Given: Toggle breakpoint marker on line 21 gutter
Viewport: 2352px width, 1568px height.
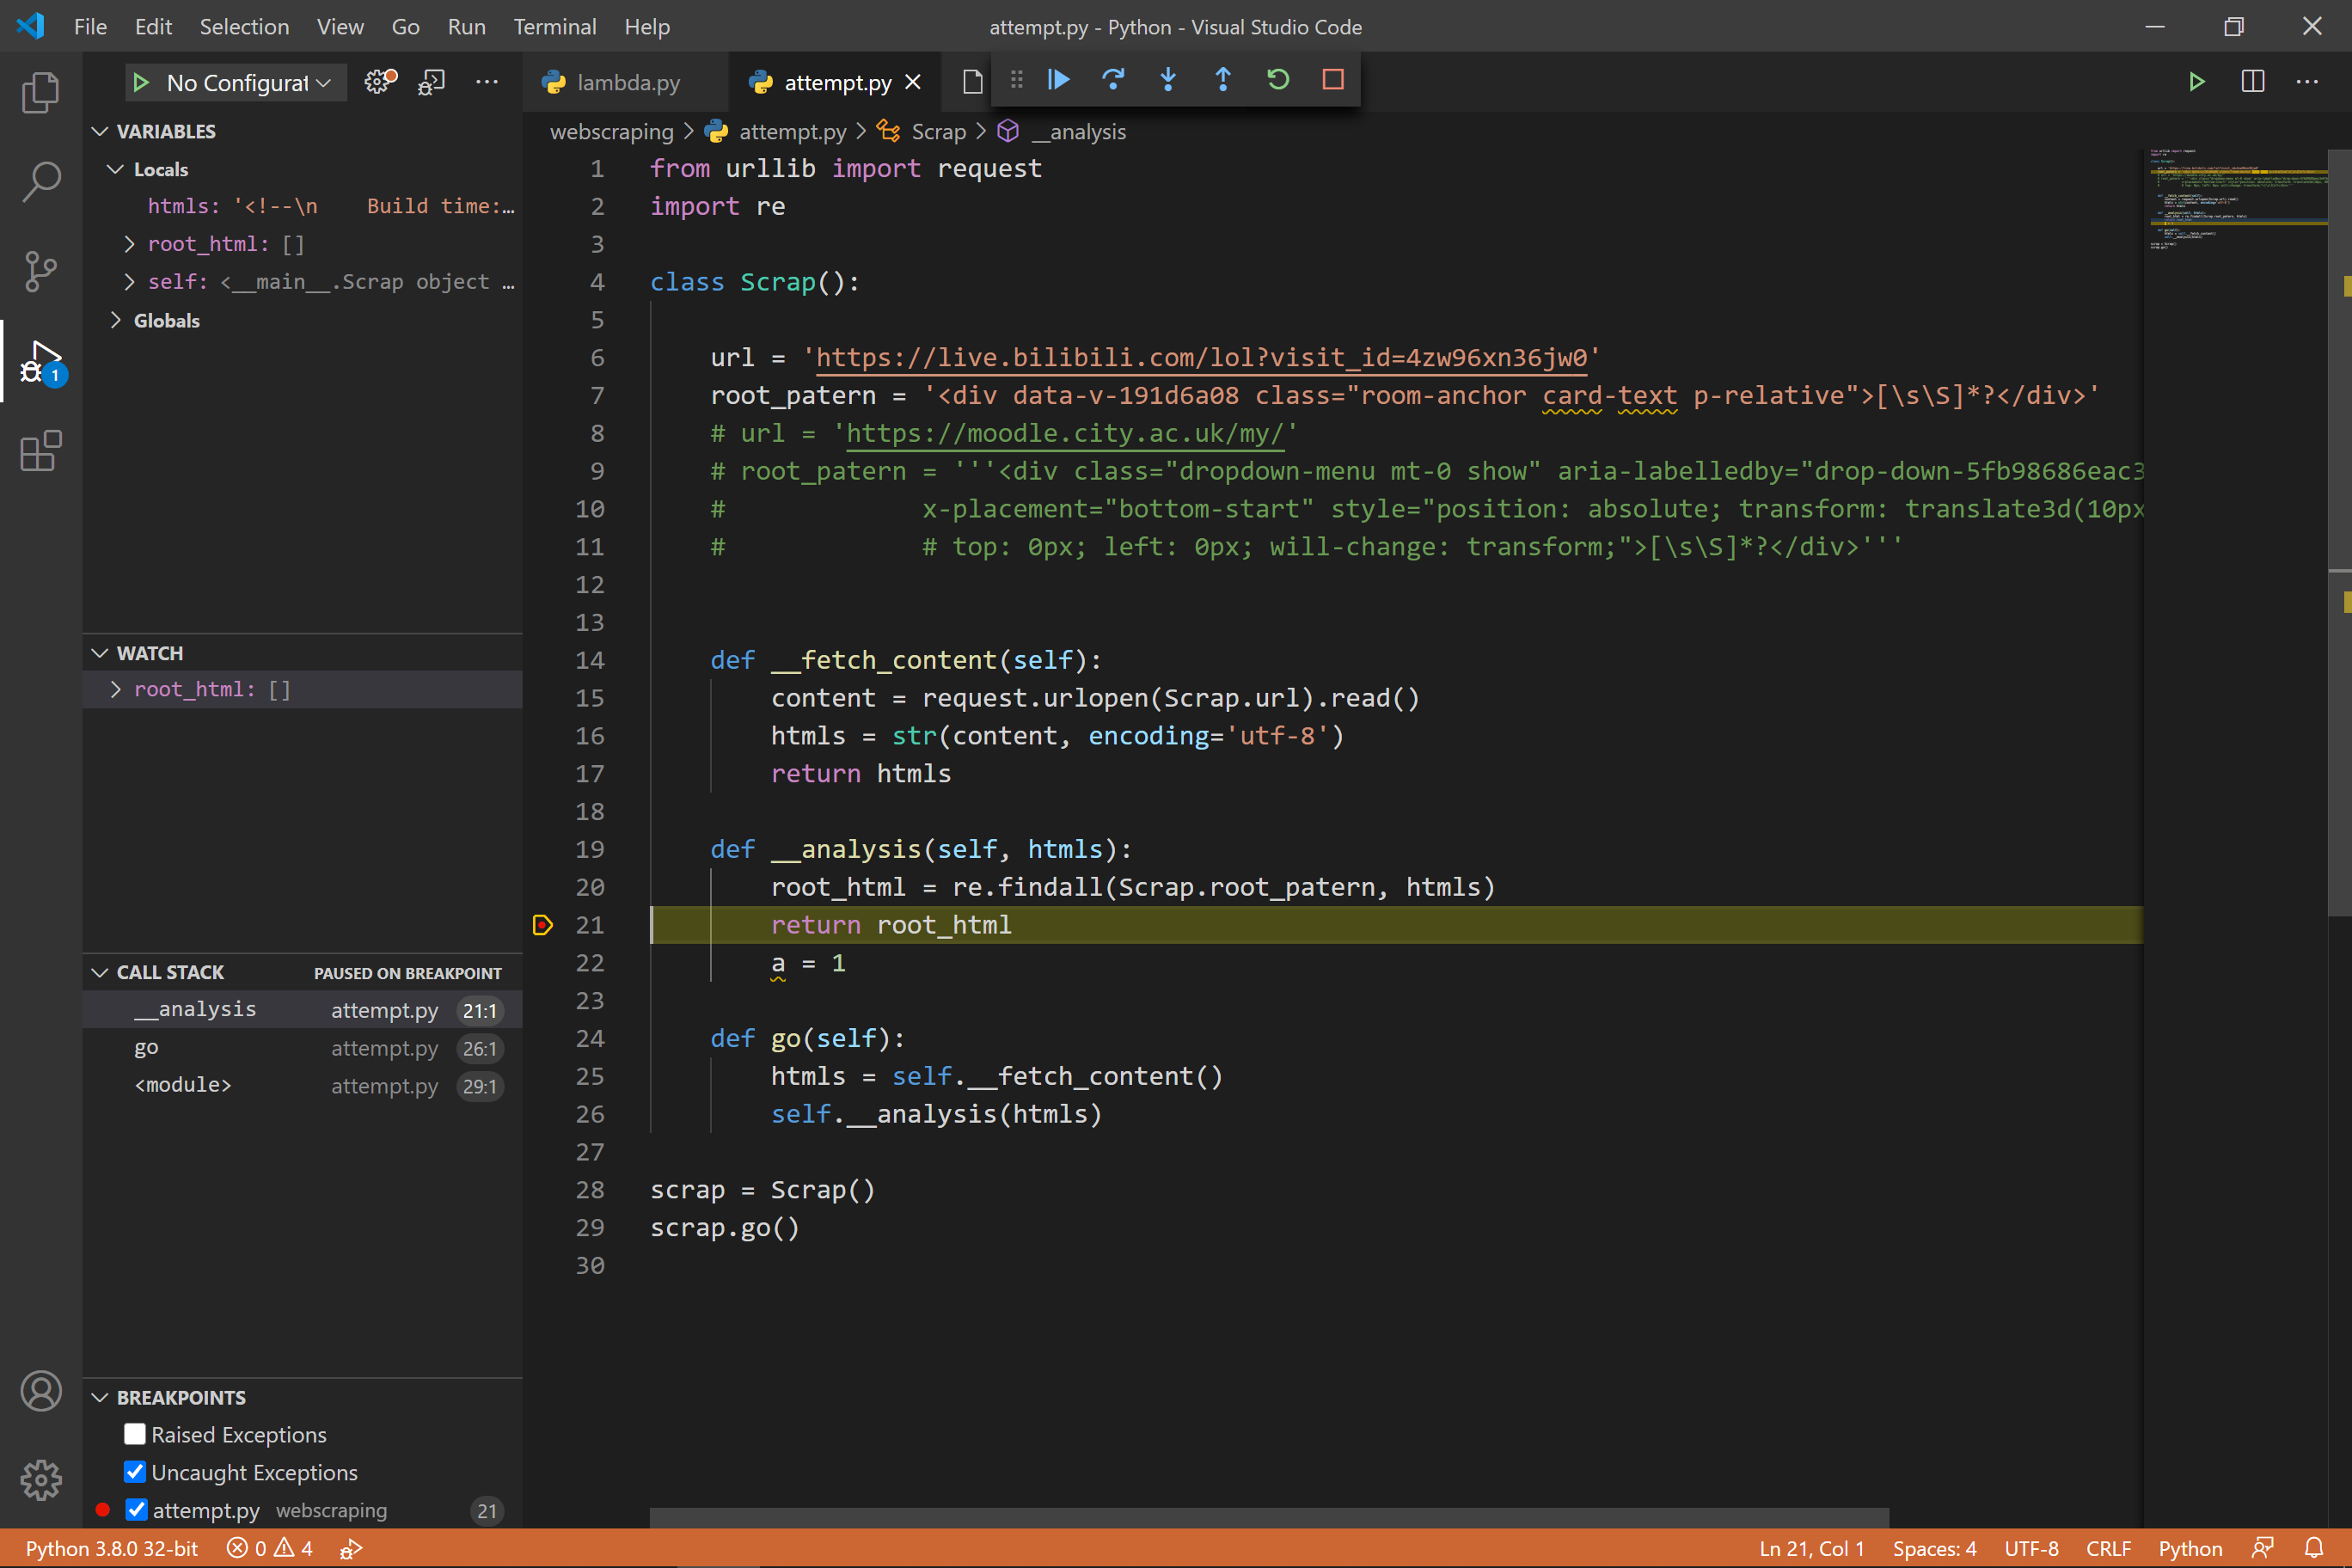Looking at the screenshot, I should [x=543, y=925].
